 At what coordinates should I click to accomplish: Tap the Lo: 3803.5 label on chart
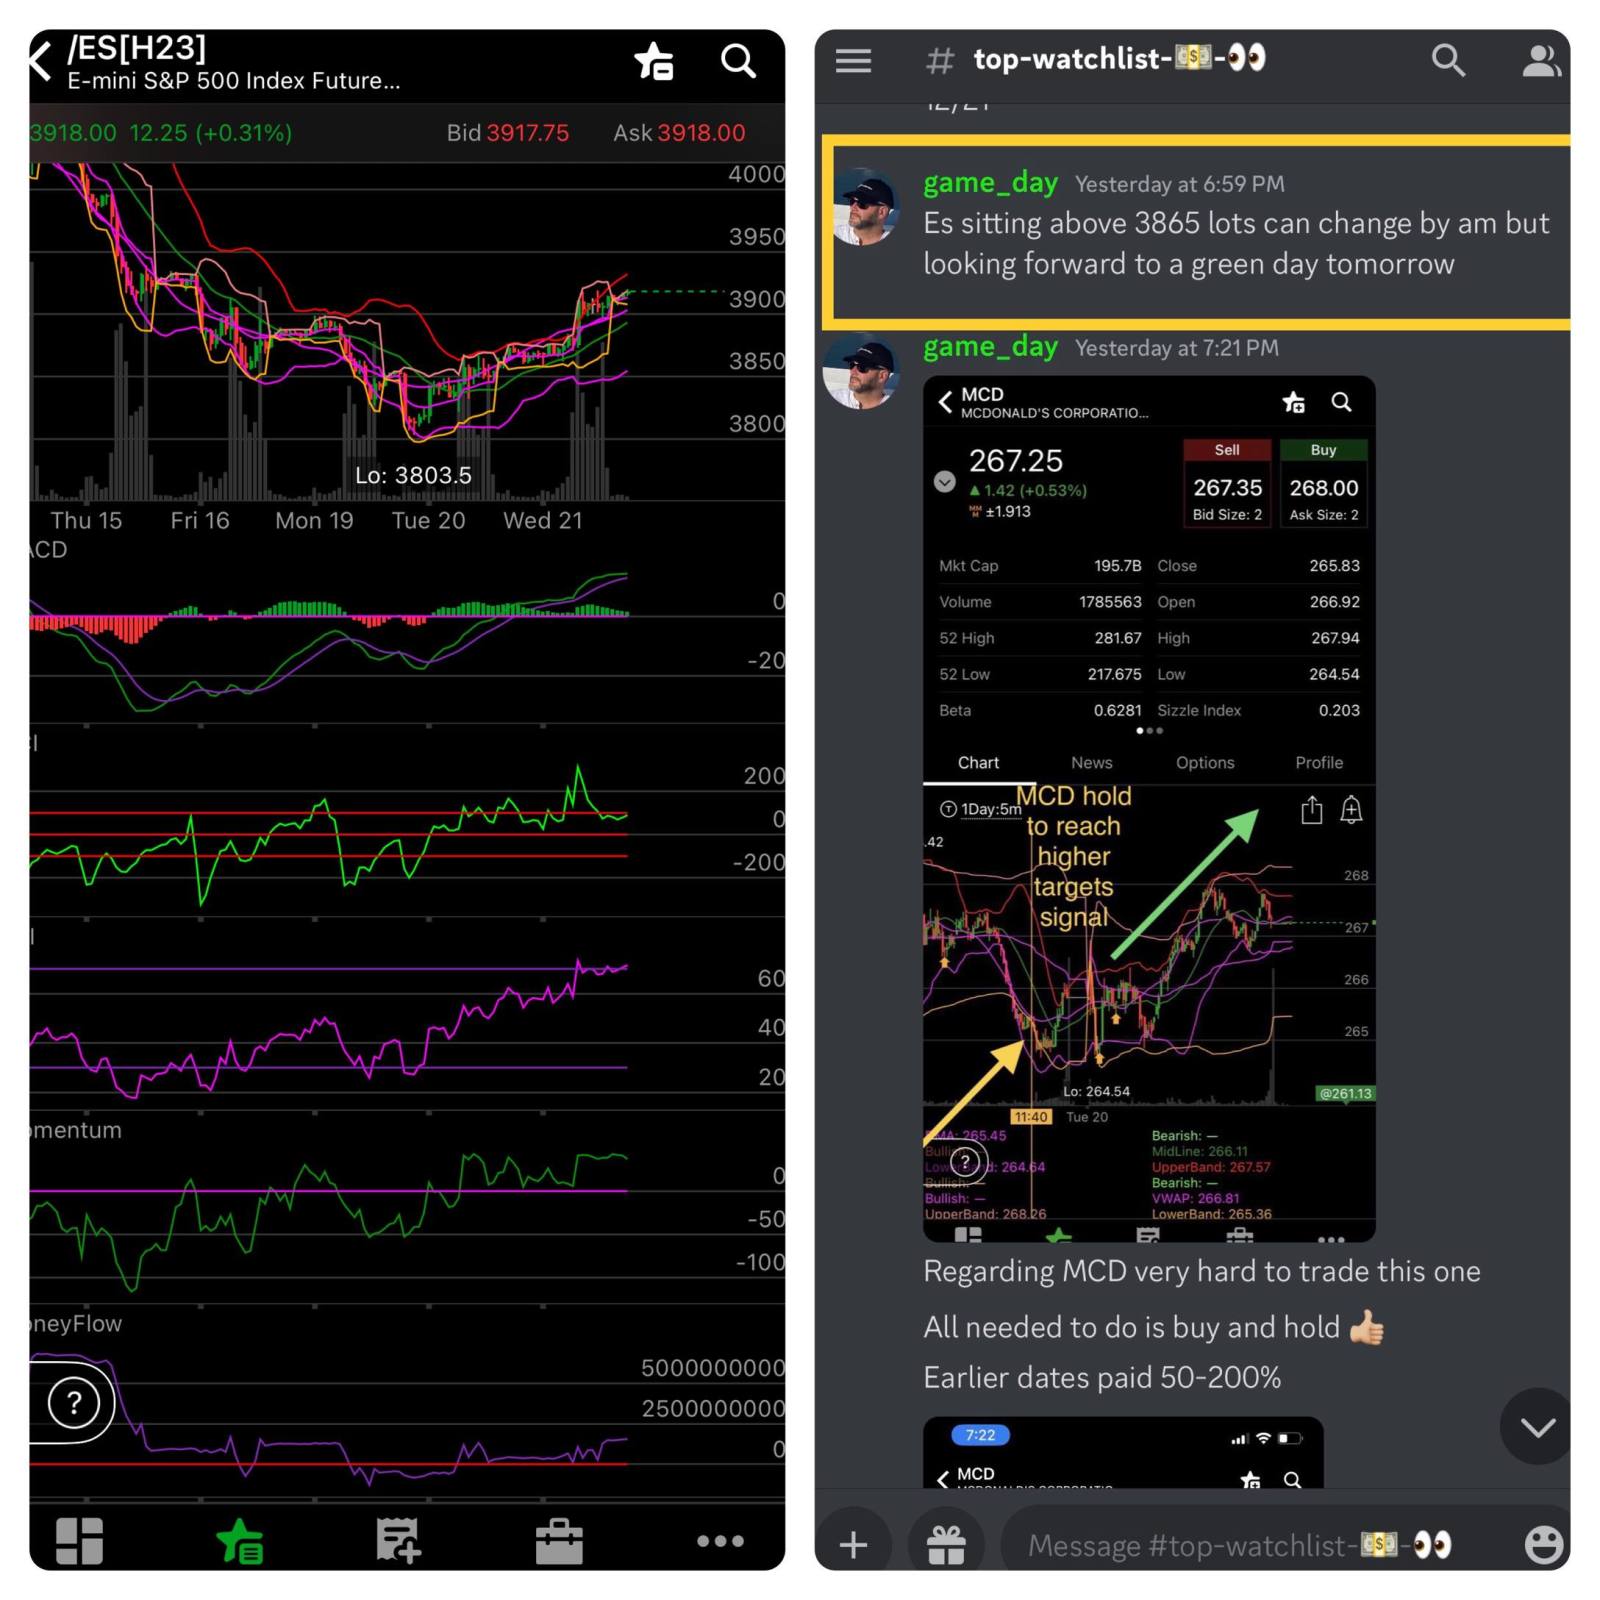[413, 475]
